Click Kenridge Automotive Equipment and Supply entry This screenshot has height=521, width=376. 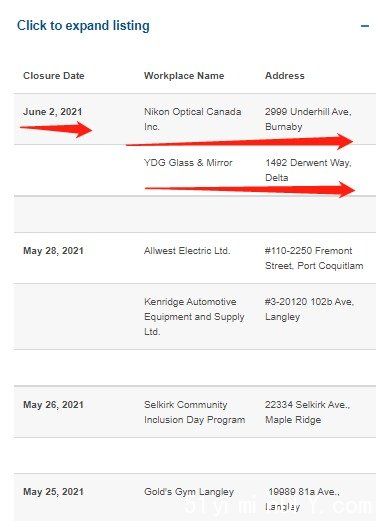click(x=194, y=317)
